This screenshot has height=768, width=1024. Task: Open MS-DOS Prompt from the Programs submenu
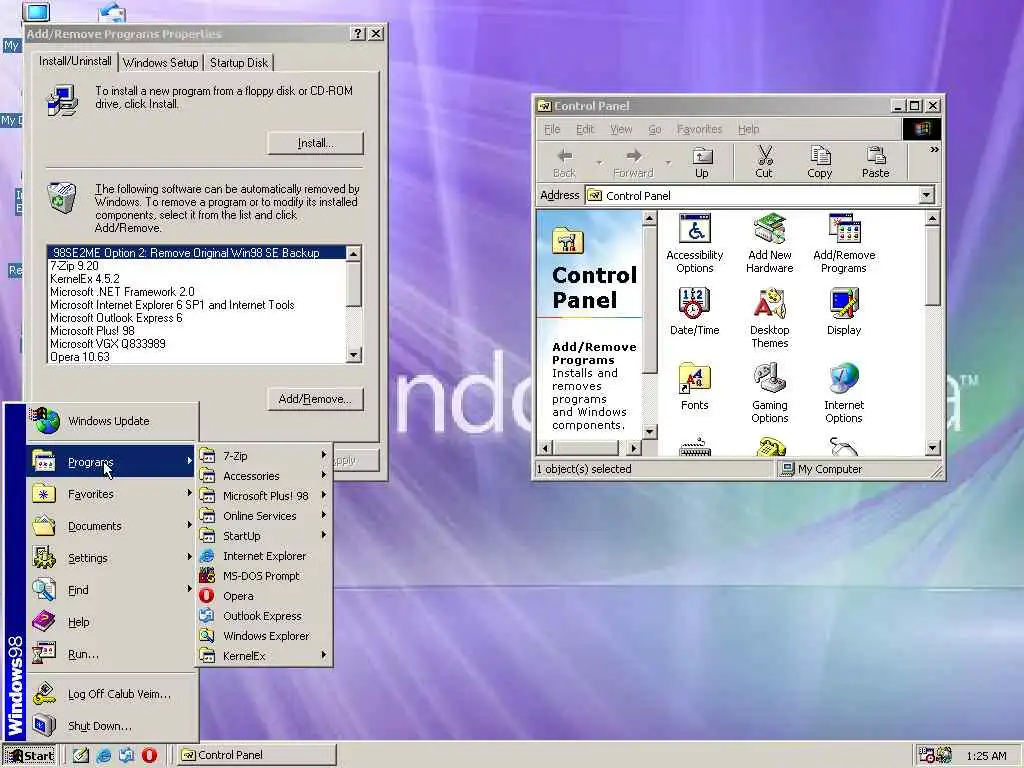(264, 576)
